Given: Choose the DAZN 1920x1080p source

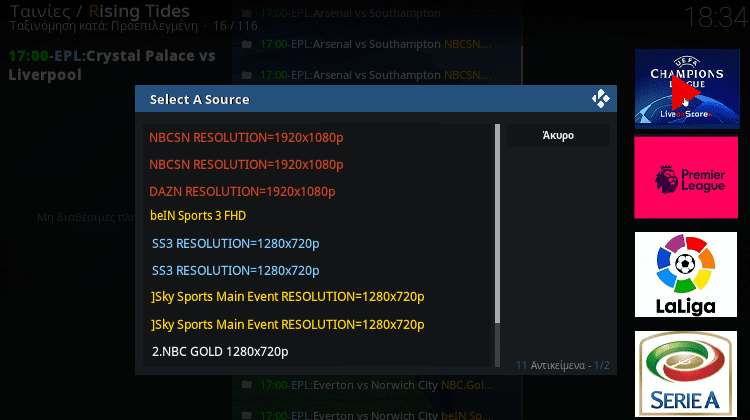Looking at the screenshot, I should (242, 191).
